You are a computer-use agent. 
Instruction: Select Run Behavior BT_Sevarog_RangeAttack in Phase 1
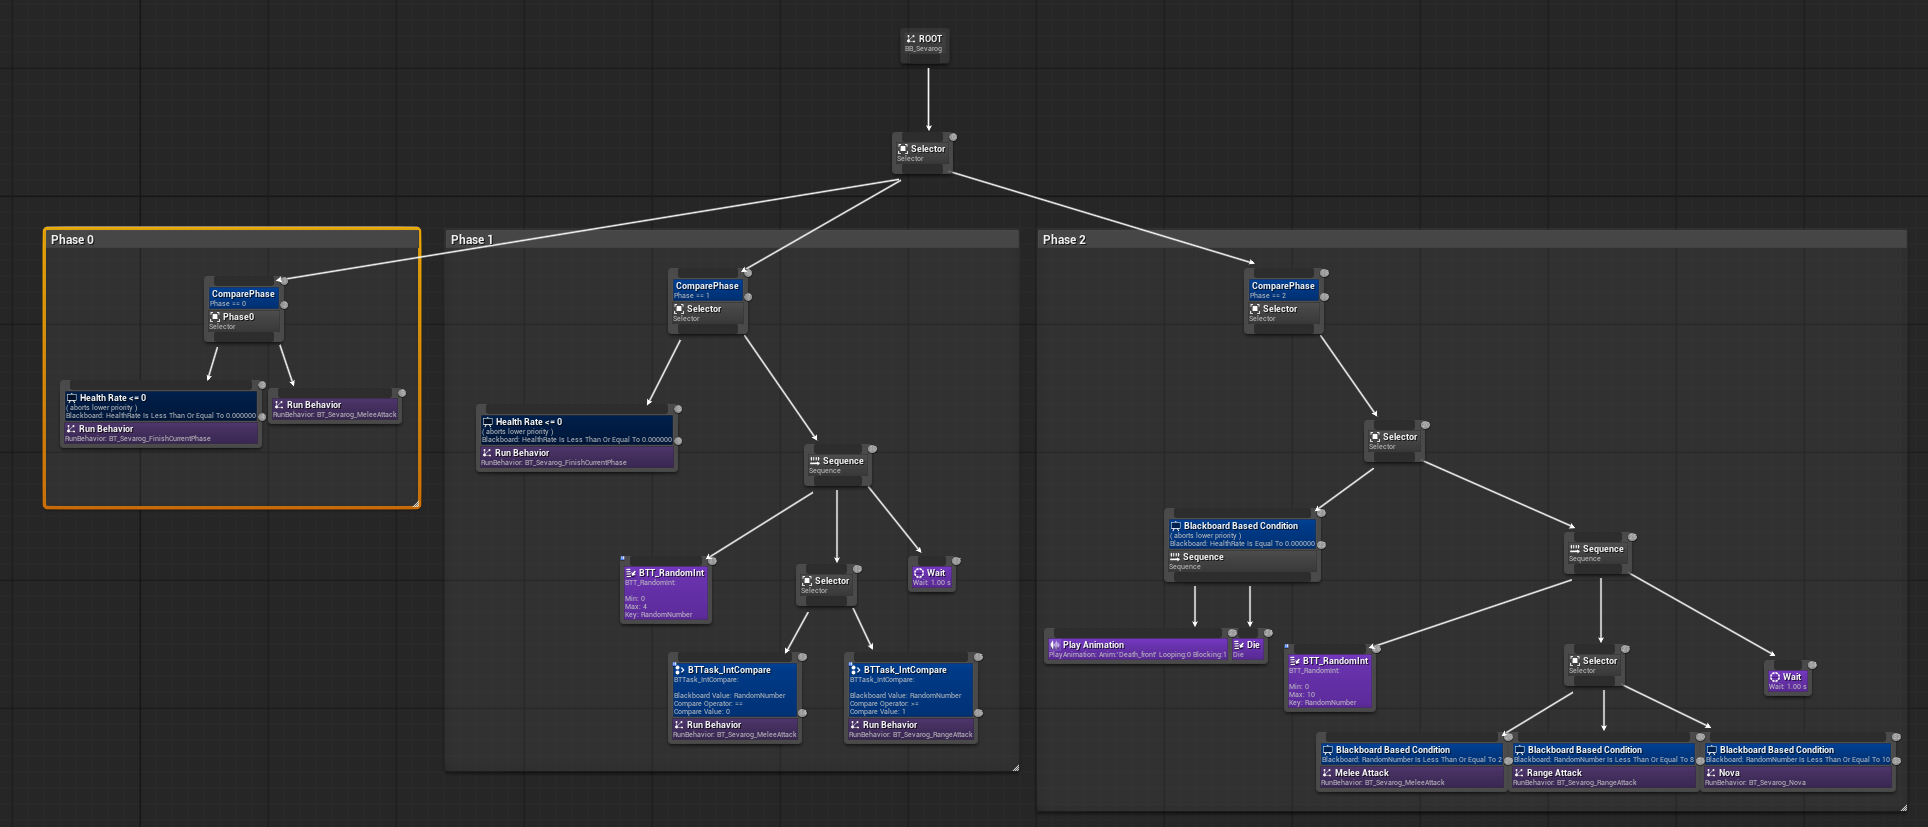(x=911, y=729)
